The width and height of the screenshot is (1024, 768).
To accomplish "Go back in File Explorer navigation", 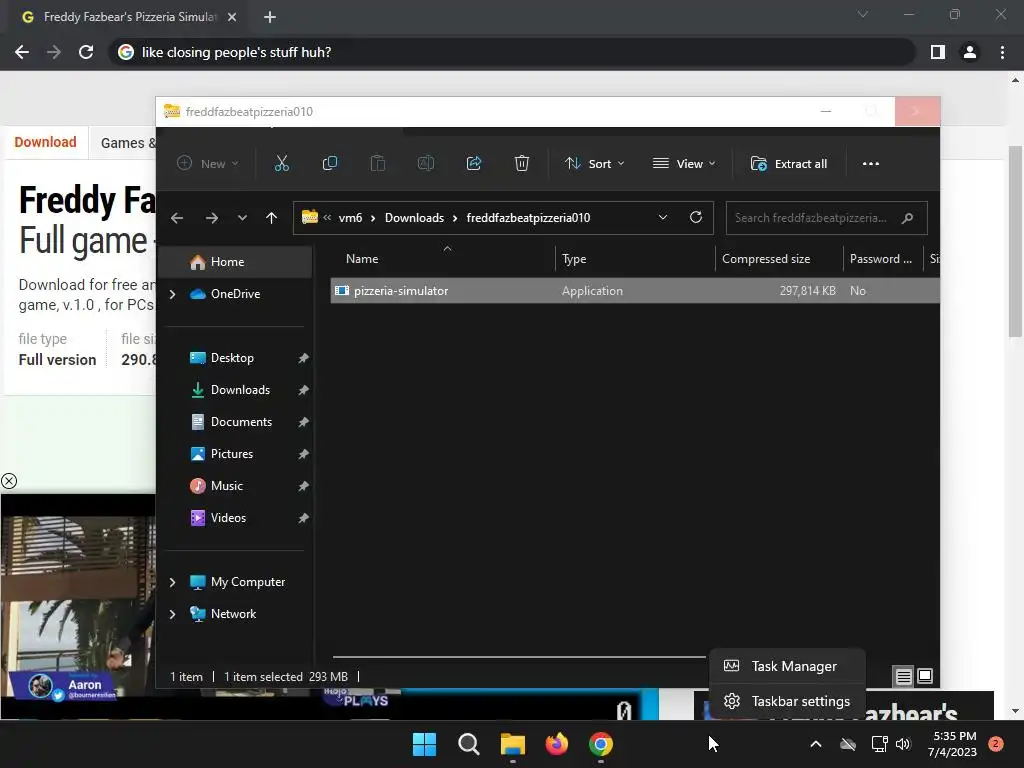I will [x=177, y=218].
